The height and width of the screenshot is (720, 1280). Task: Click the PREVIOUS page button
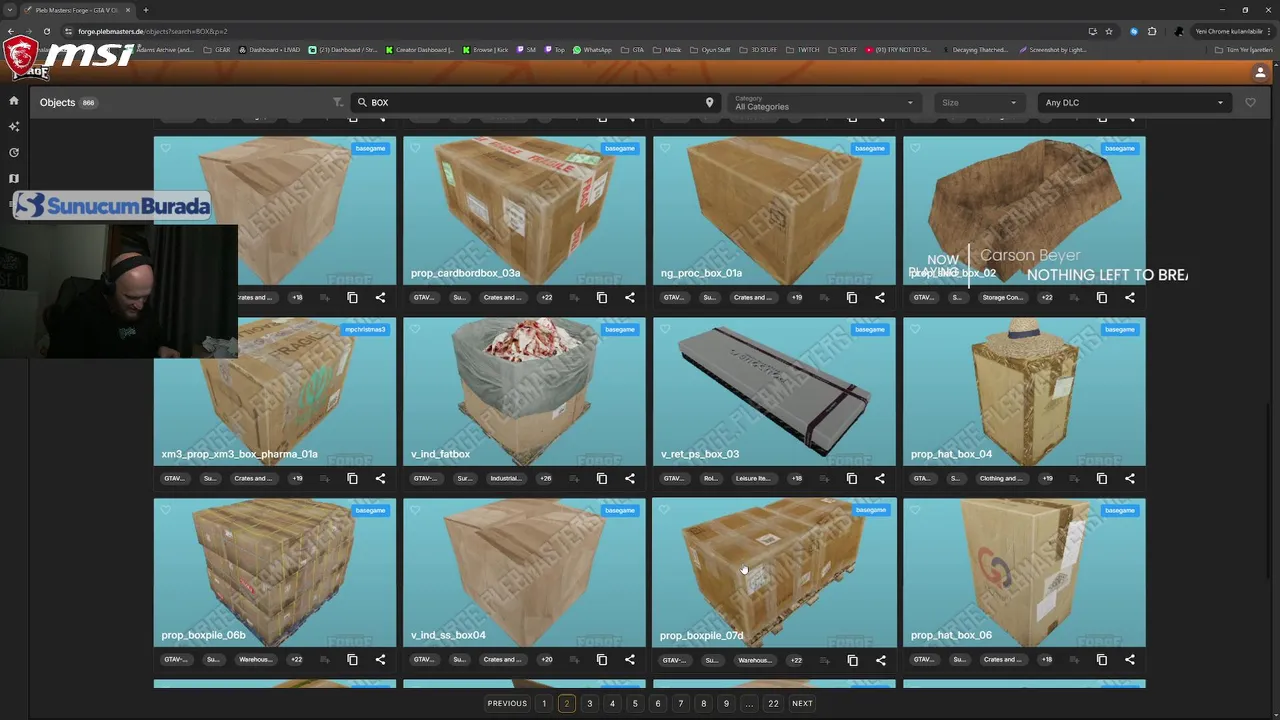point(507,703)
